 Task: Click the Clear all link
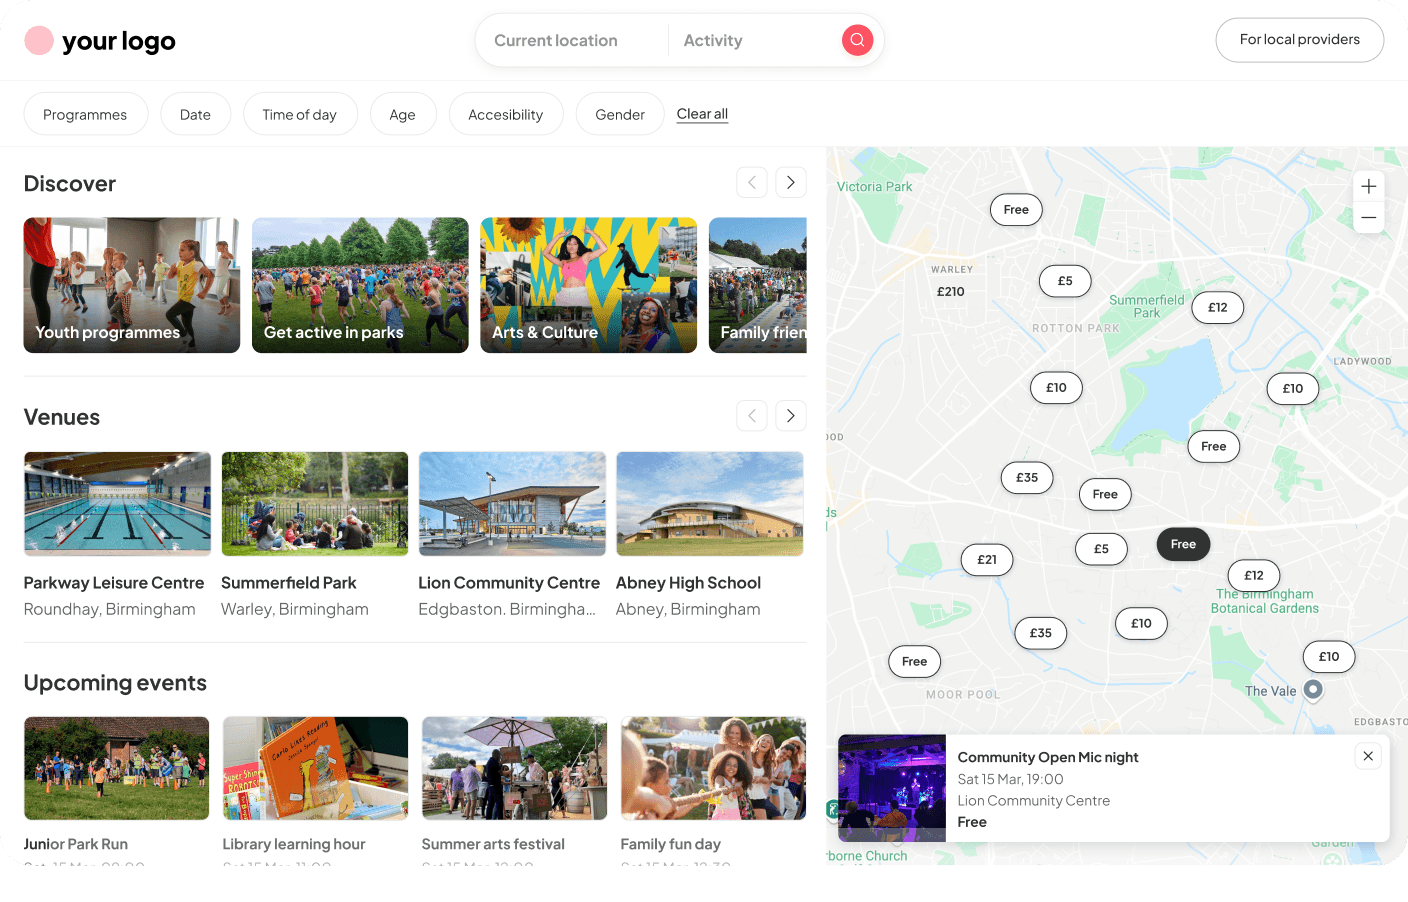[702, 114]
